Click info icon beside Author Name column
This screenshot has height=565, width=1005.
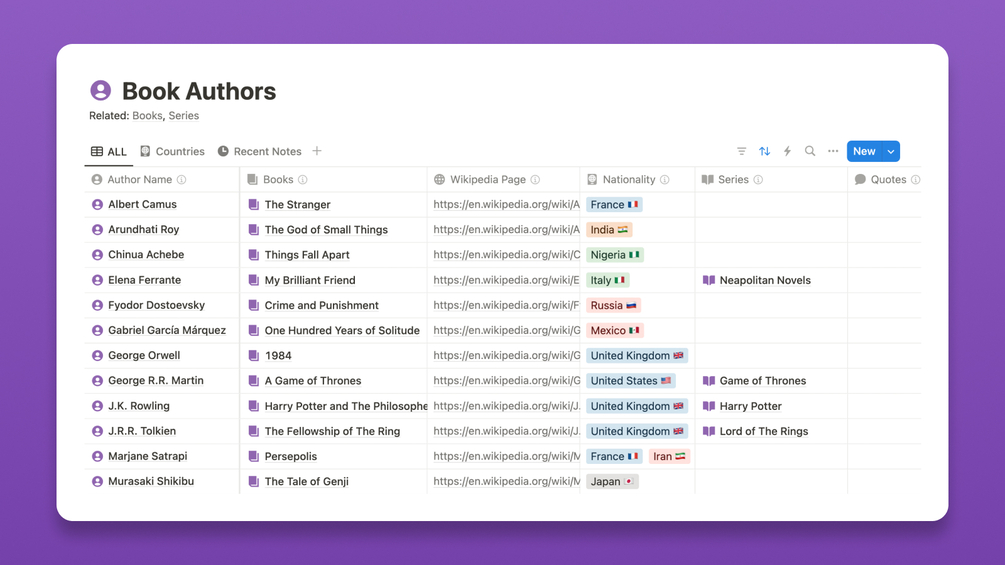(x=181, y=179)
